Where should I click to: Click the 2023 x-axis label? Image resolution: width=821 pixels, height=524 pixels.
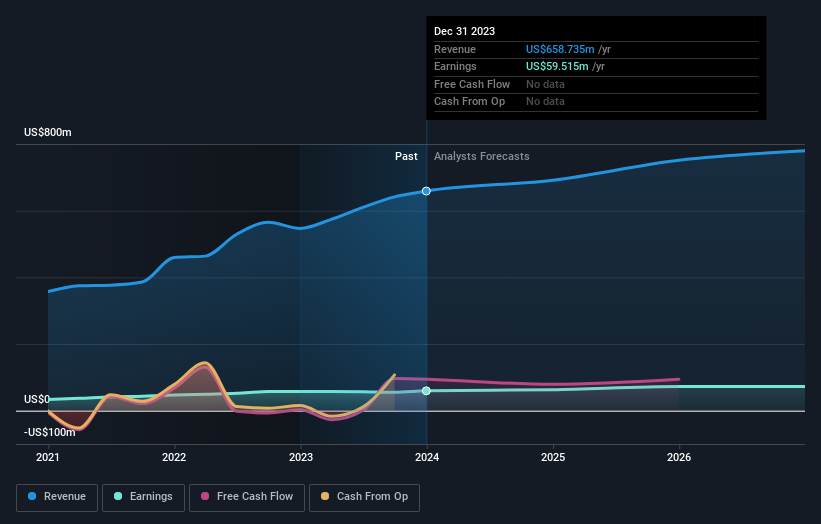tap(301, 458)
